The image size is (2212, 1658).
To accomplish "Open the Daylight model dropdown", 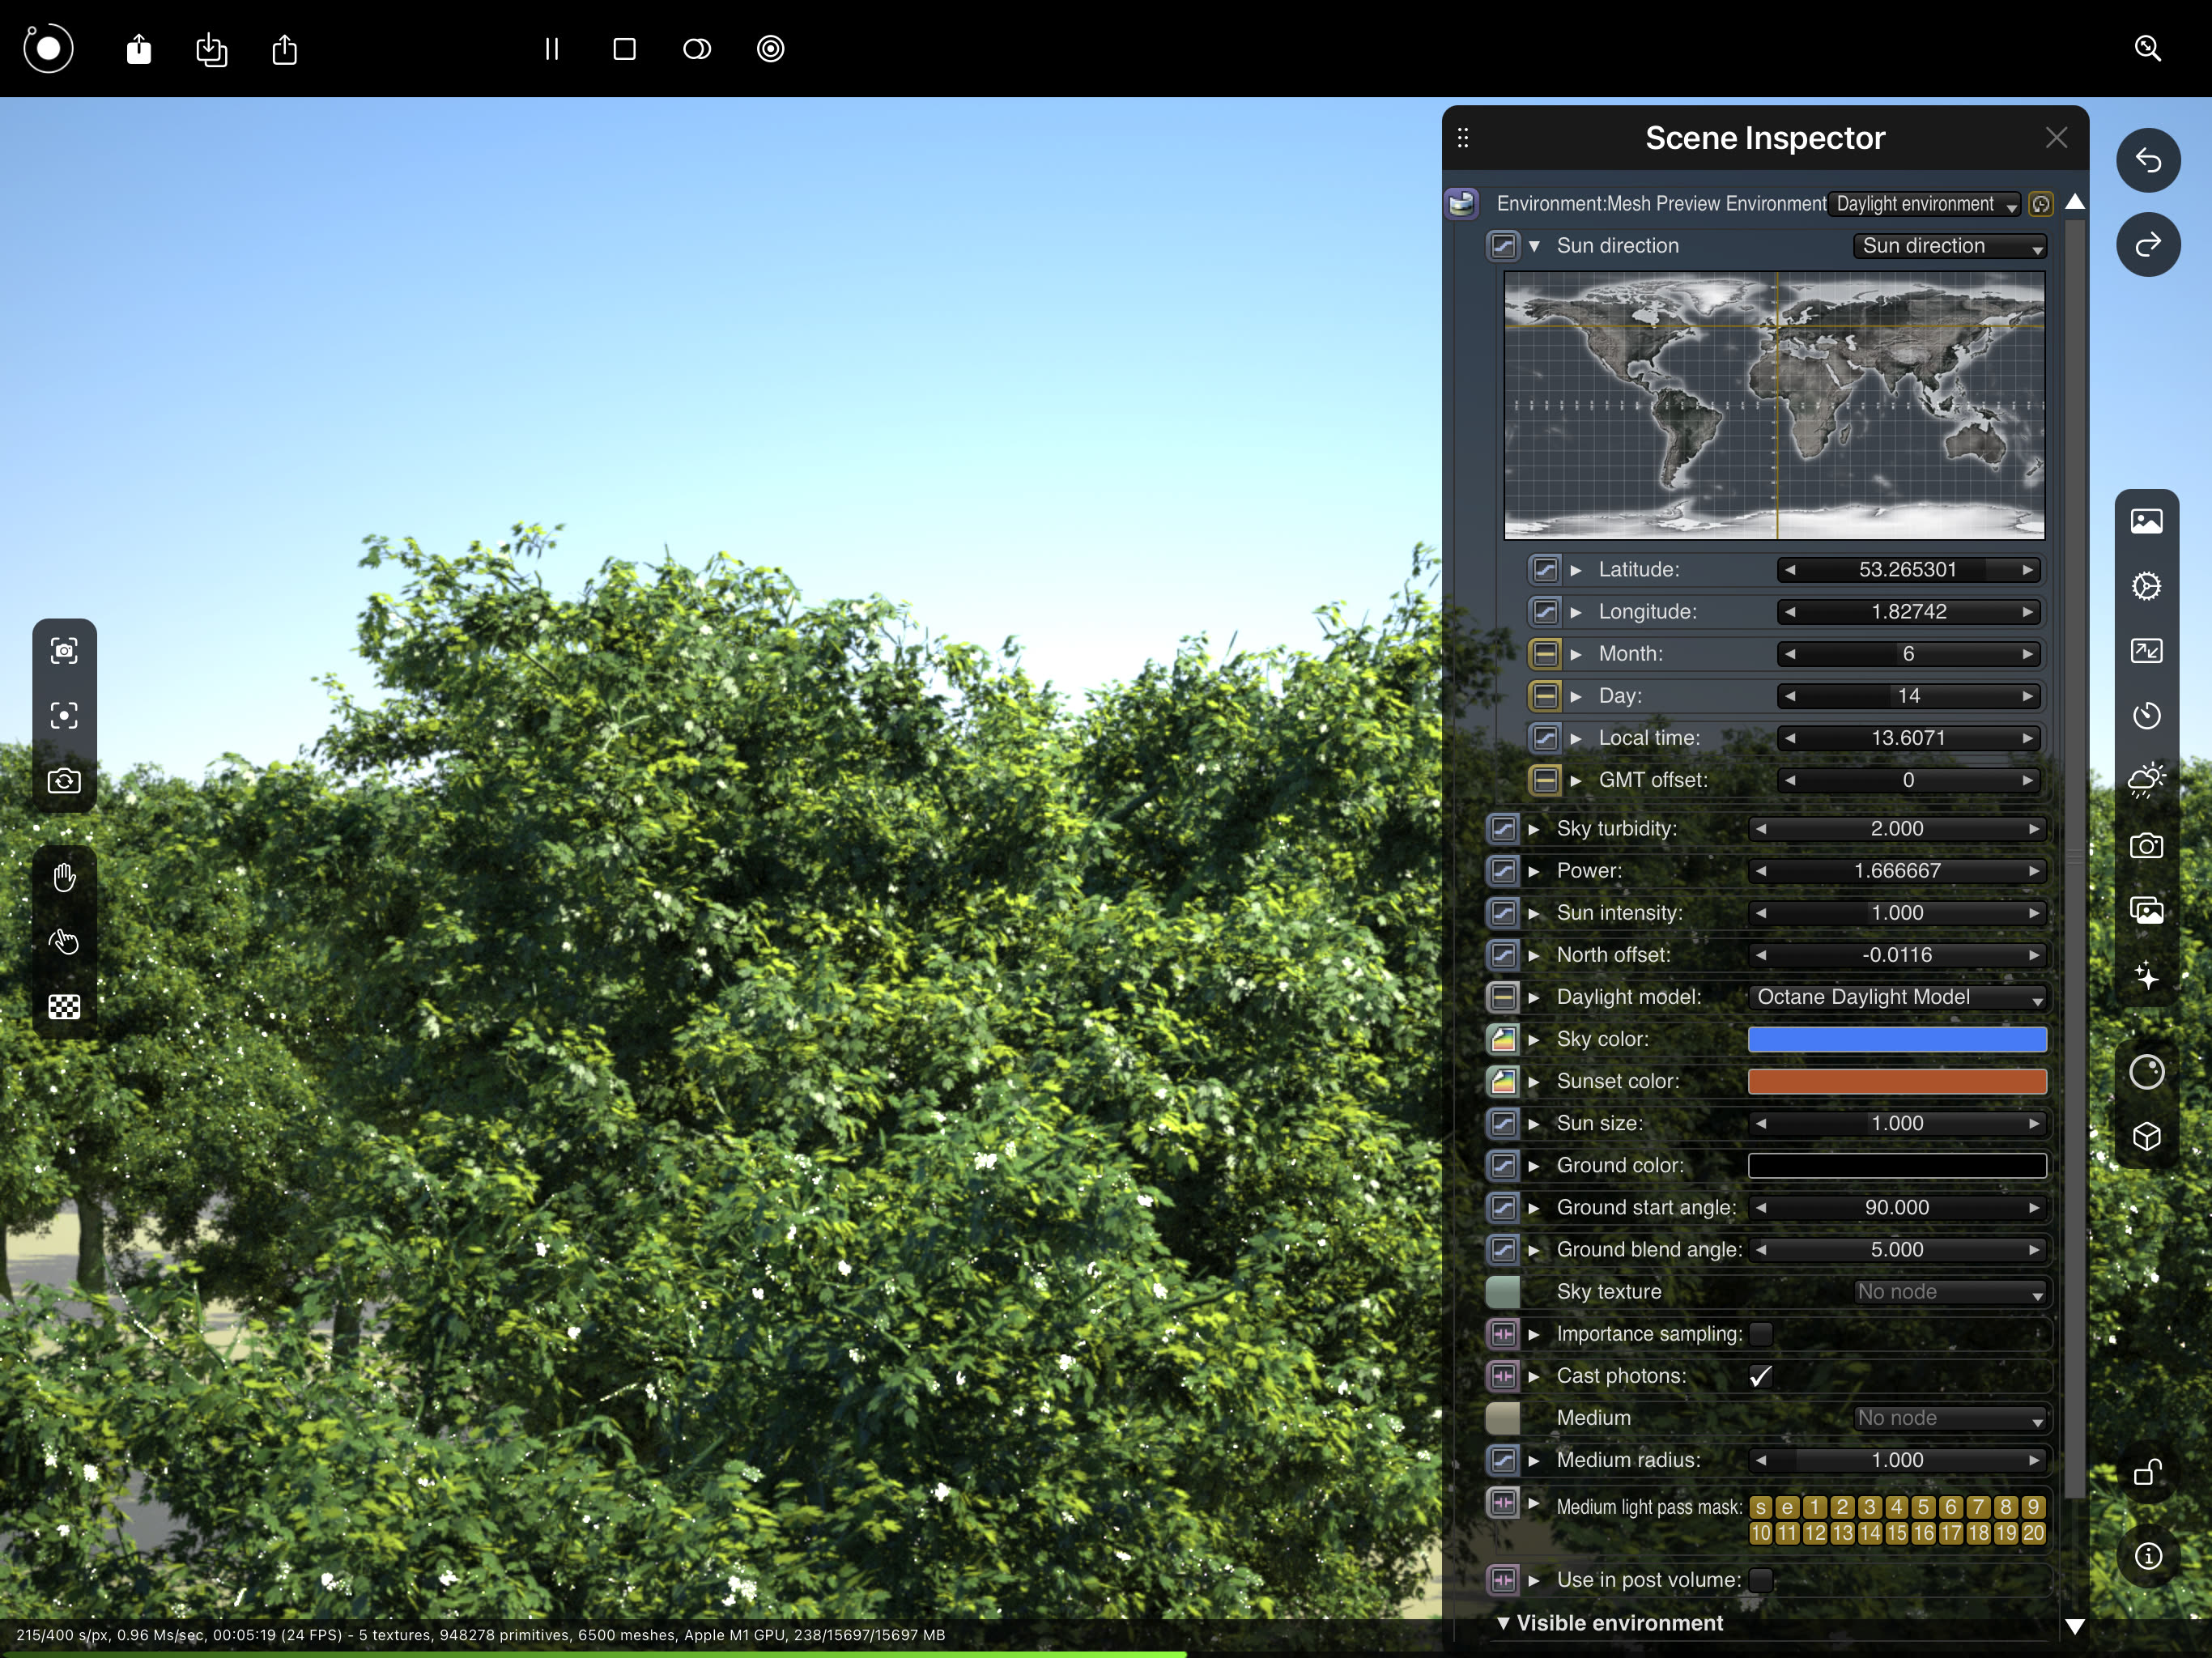I will [1896, 997].
